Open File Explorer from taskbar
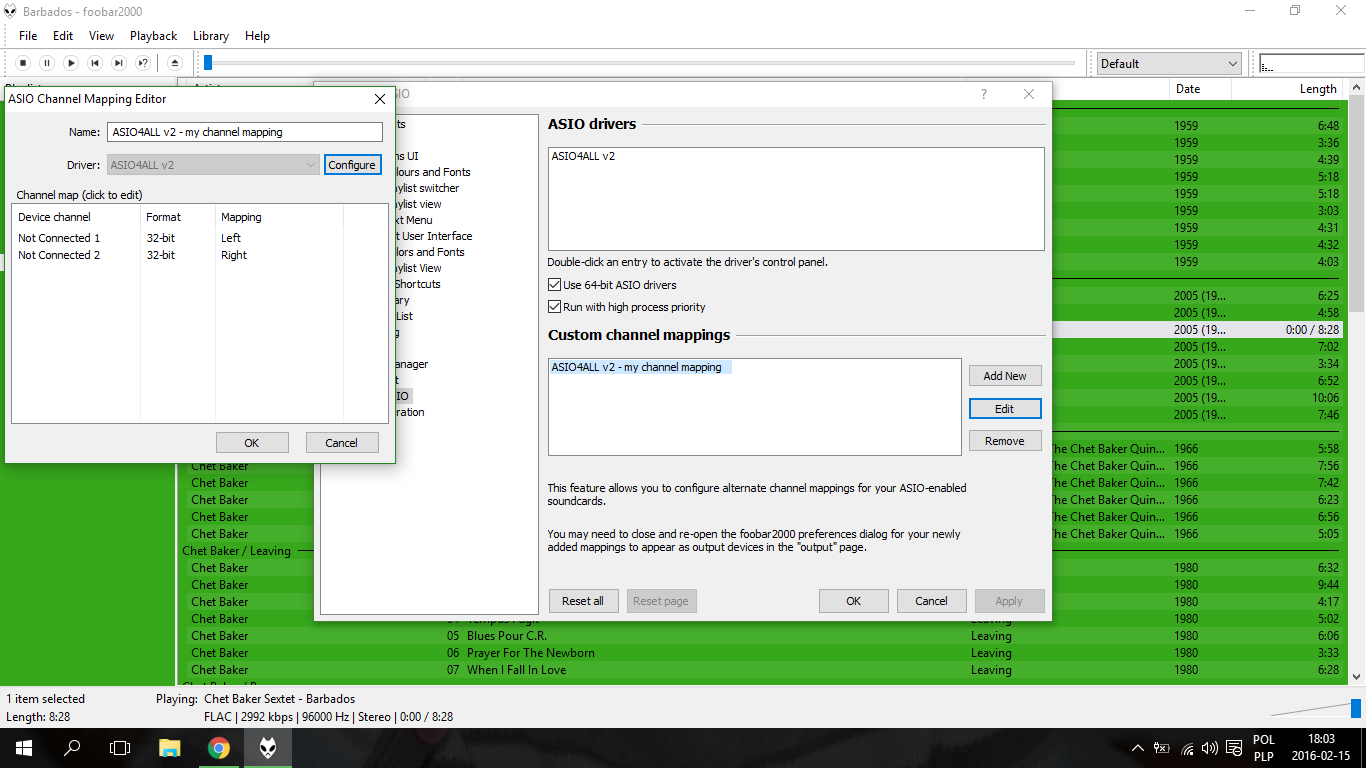Image resolution: width=1366 pixels, height=768 pixels. pyautogui.click(x=170, y=748)
